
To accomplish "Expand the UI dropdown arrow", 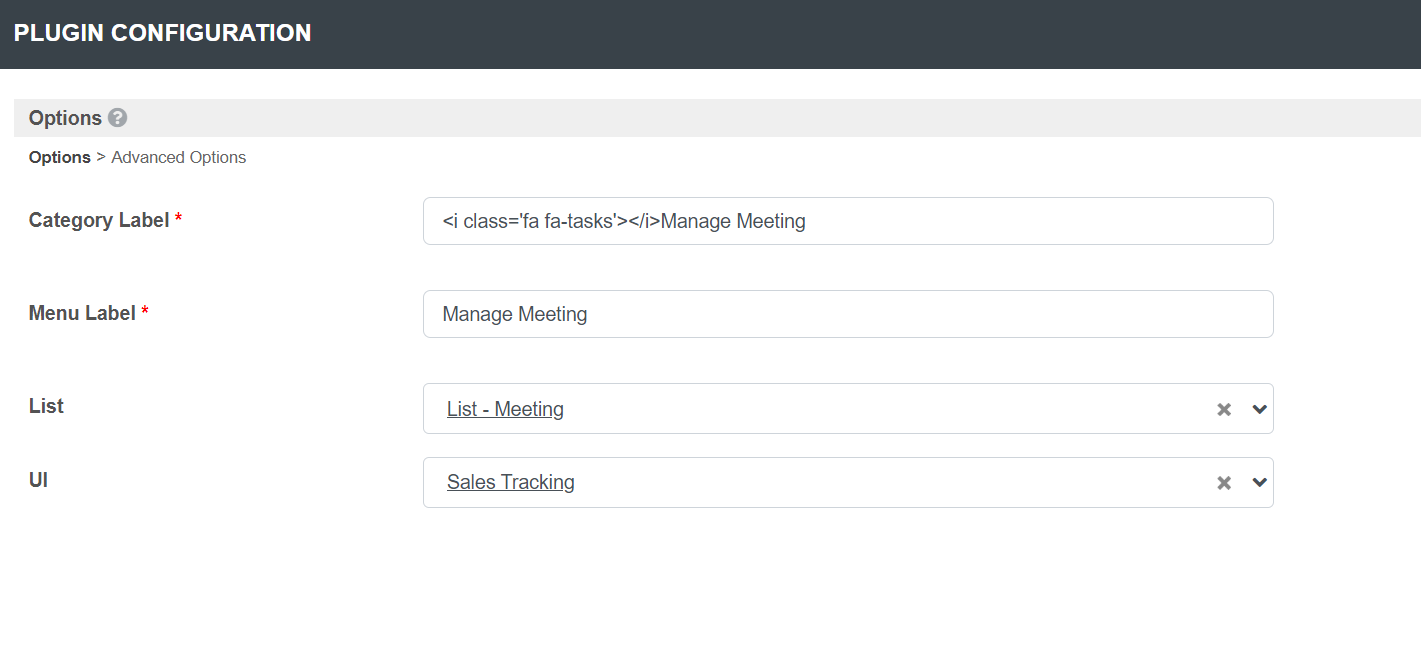I will pos(1259,483).
